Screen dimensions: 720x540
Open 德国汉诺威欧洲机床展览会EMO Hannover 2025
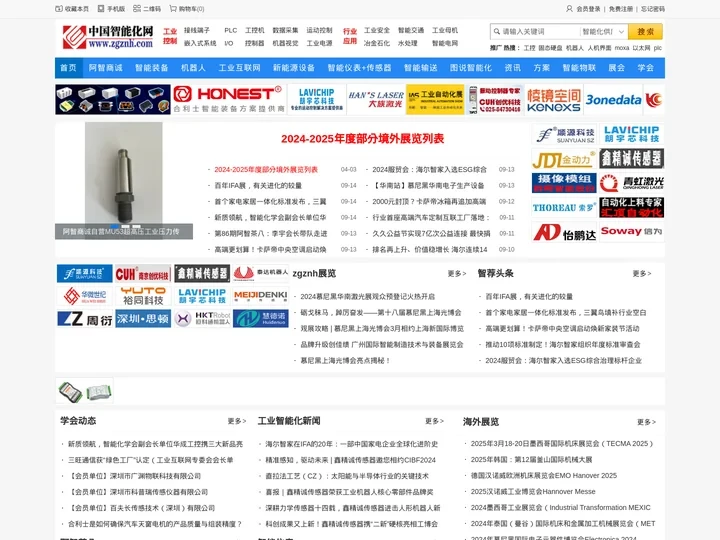pyautogui.click(x=544, y=475)
